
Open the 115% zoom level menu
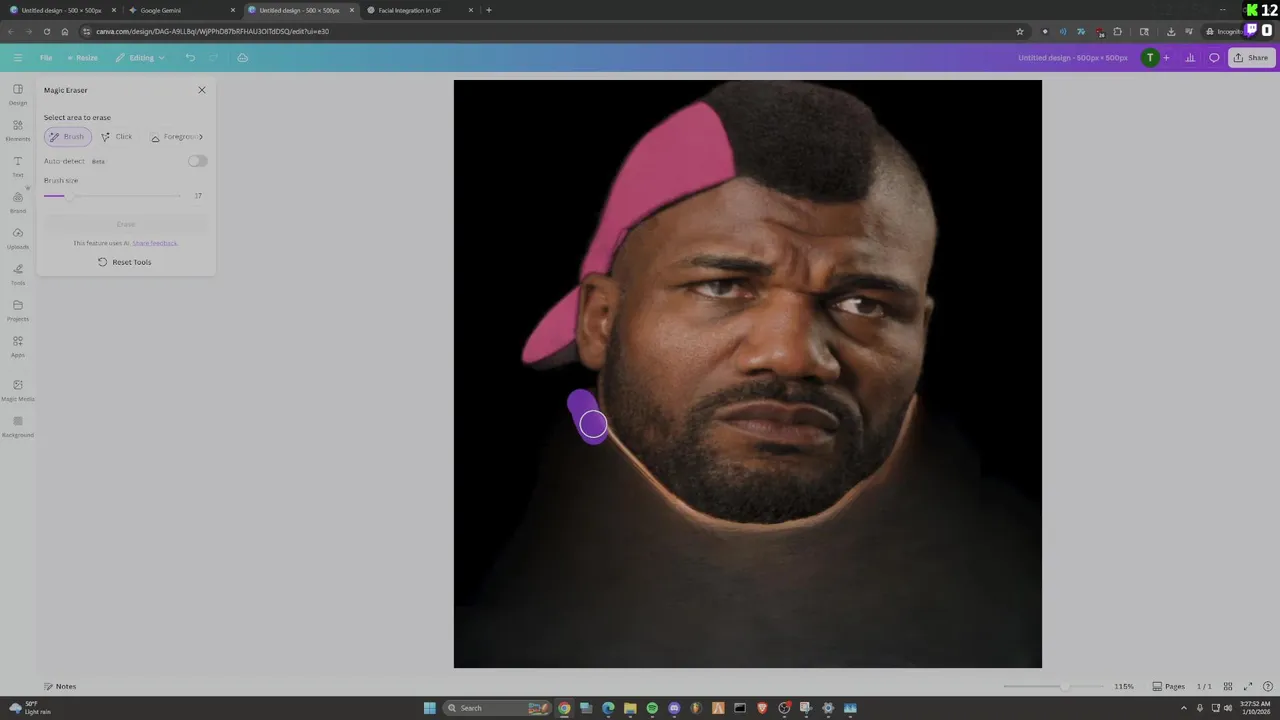[1124, 687]
